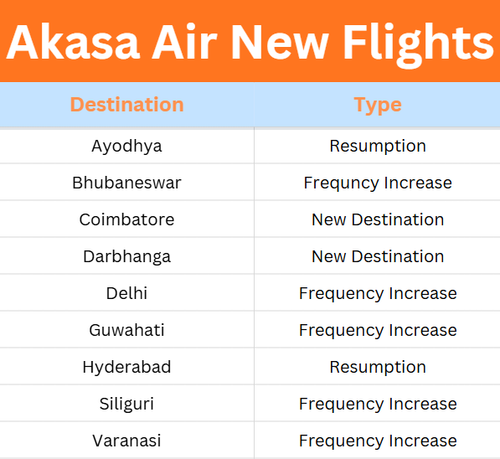Click the Bhubaneswar destination cell
This screenshot has width=500, height=459.
click(x=127, y=183)
